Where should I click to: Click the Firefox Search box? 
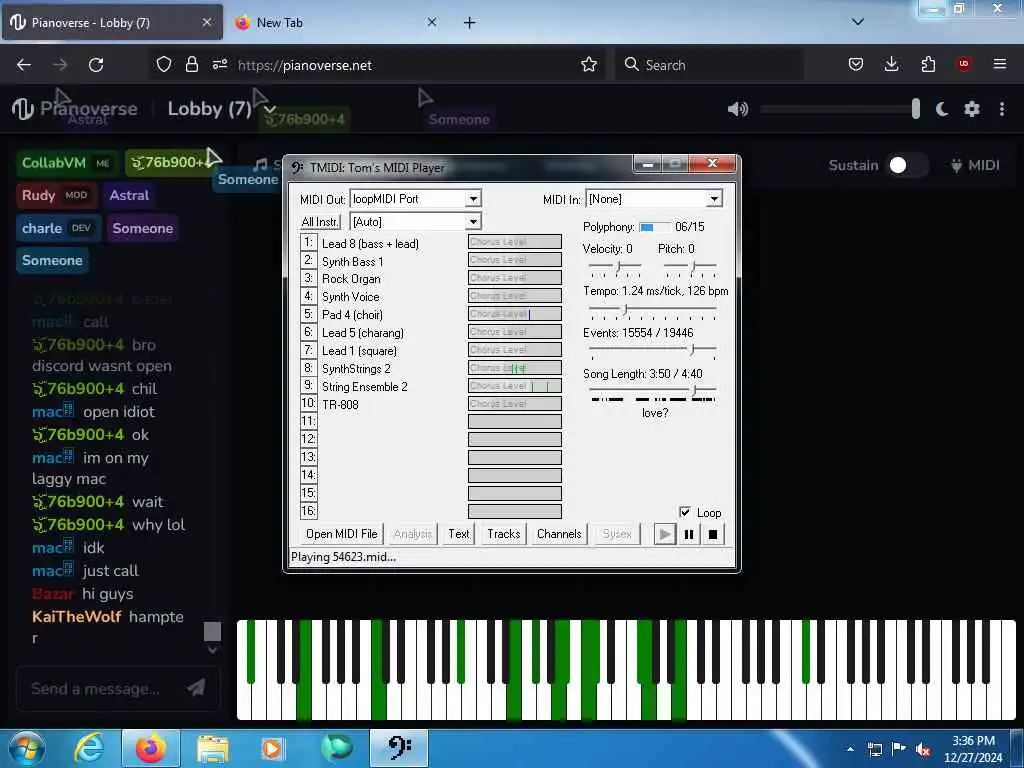709,65
